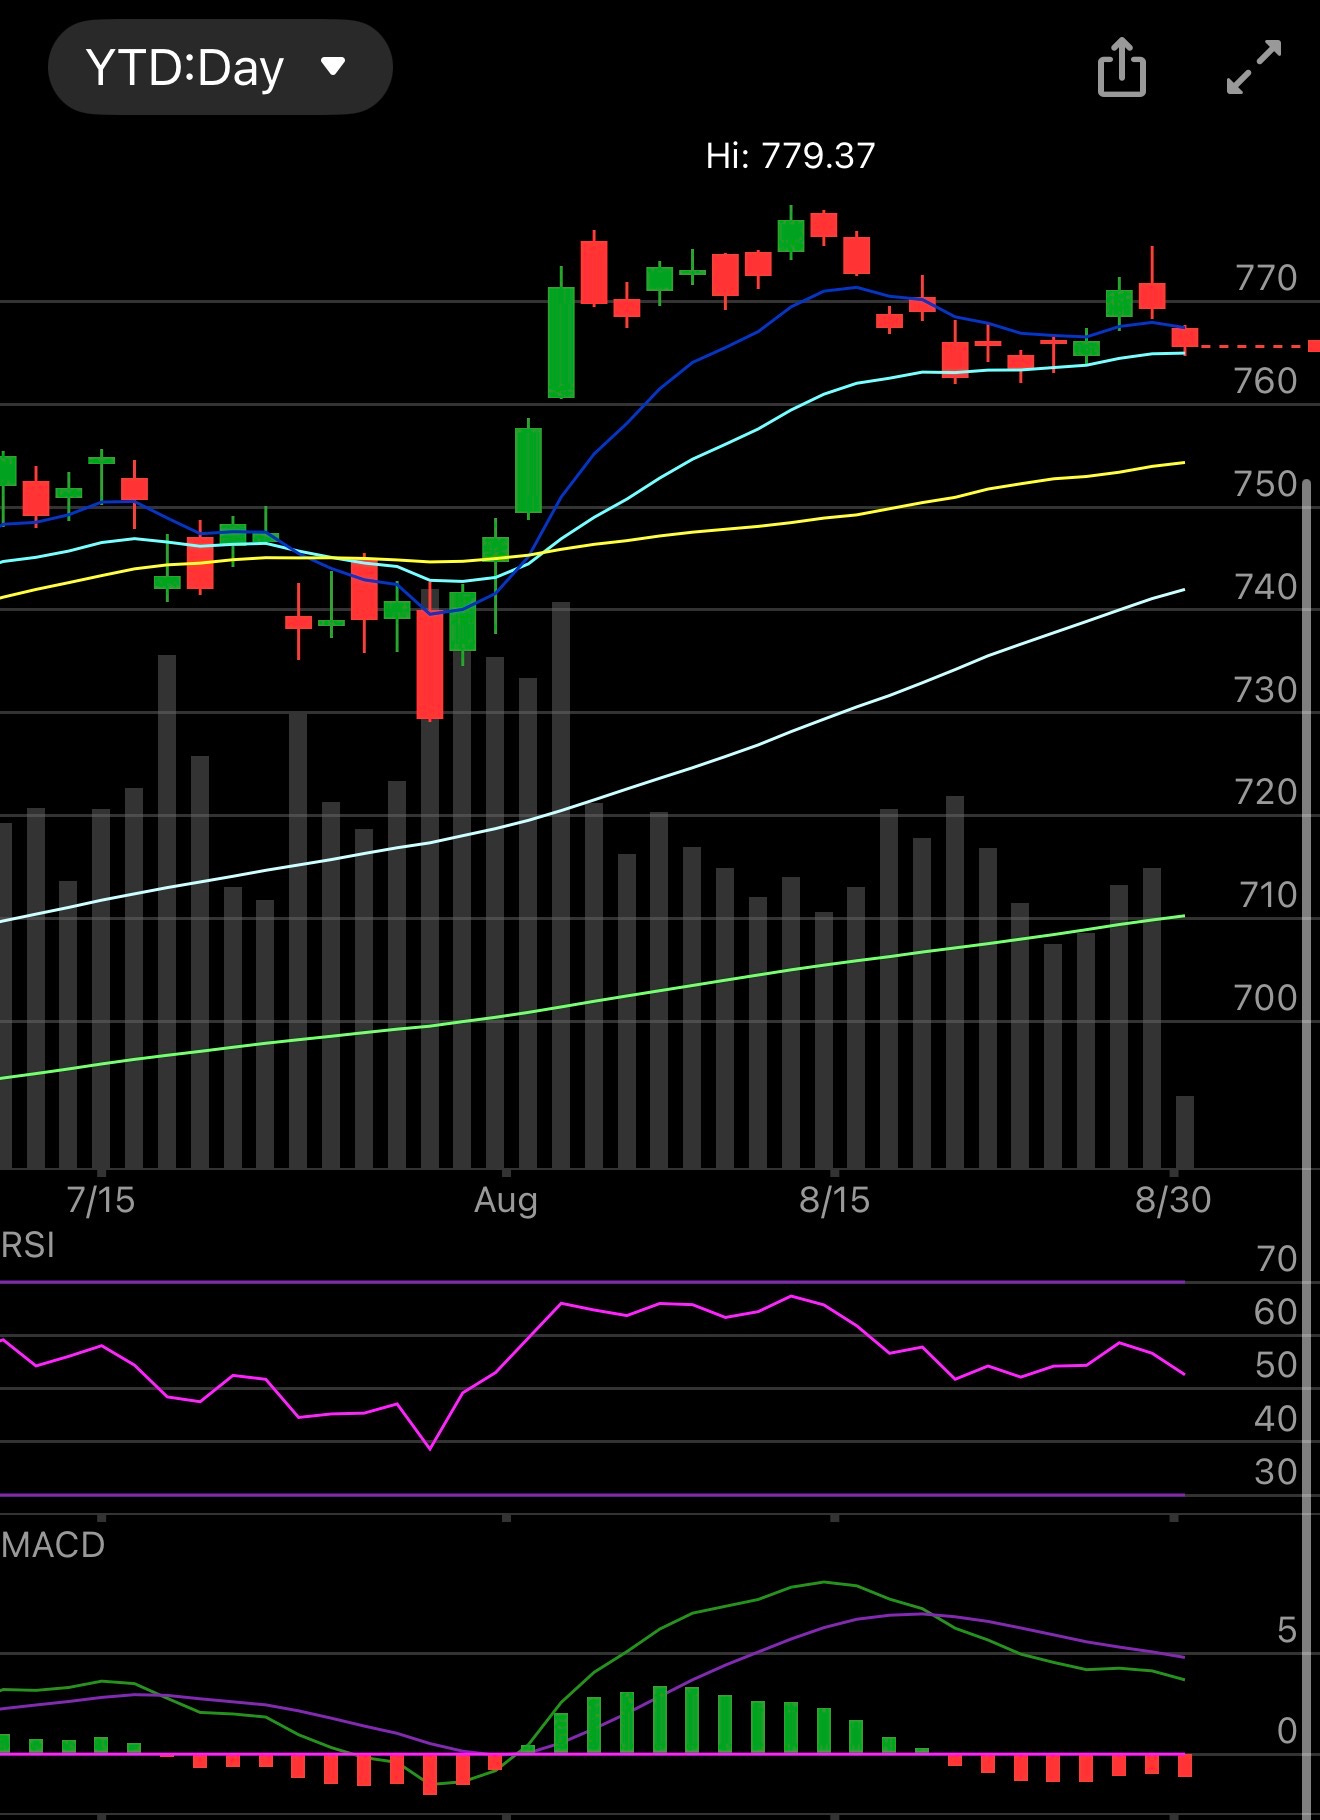1320x1820 pixels.
Task: Tap the short volume bar at 8/30
Action: [1185, 1132]
